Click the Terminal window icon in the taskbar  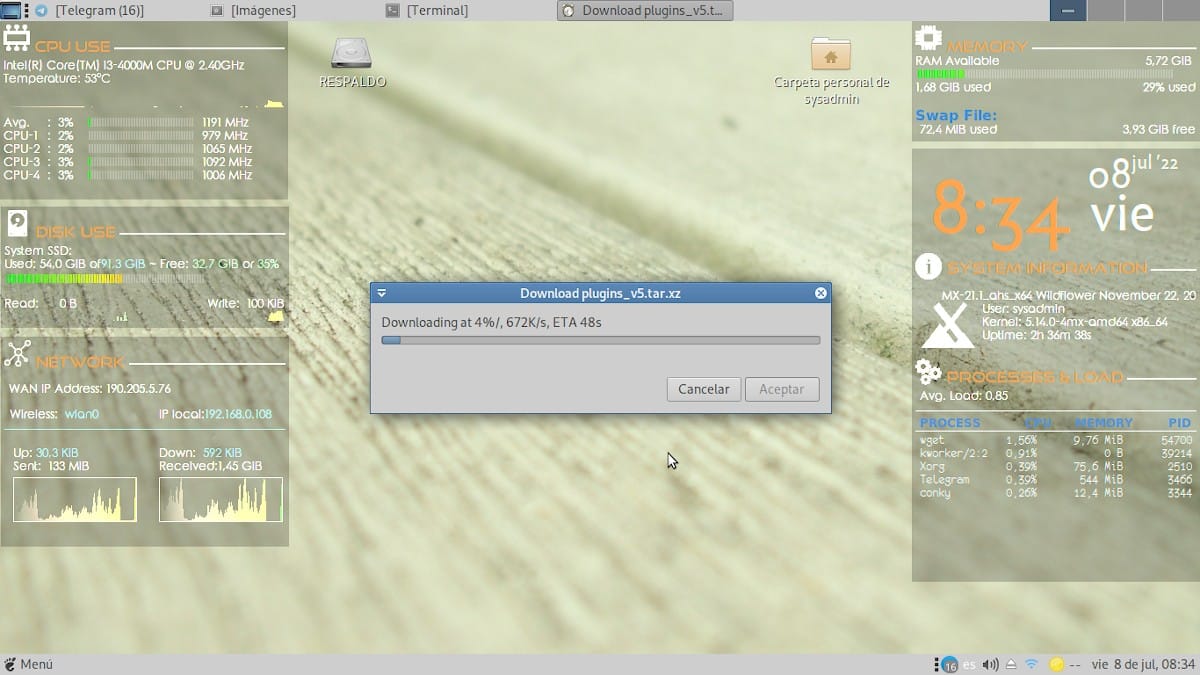pyautogui.click(x=392, y=10)
